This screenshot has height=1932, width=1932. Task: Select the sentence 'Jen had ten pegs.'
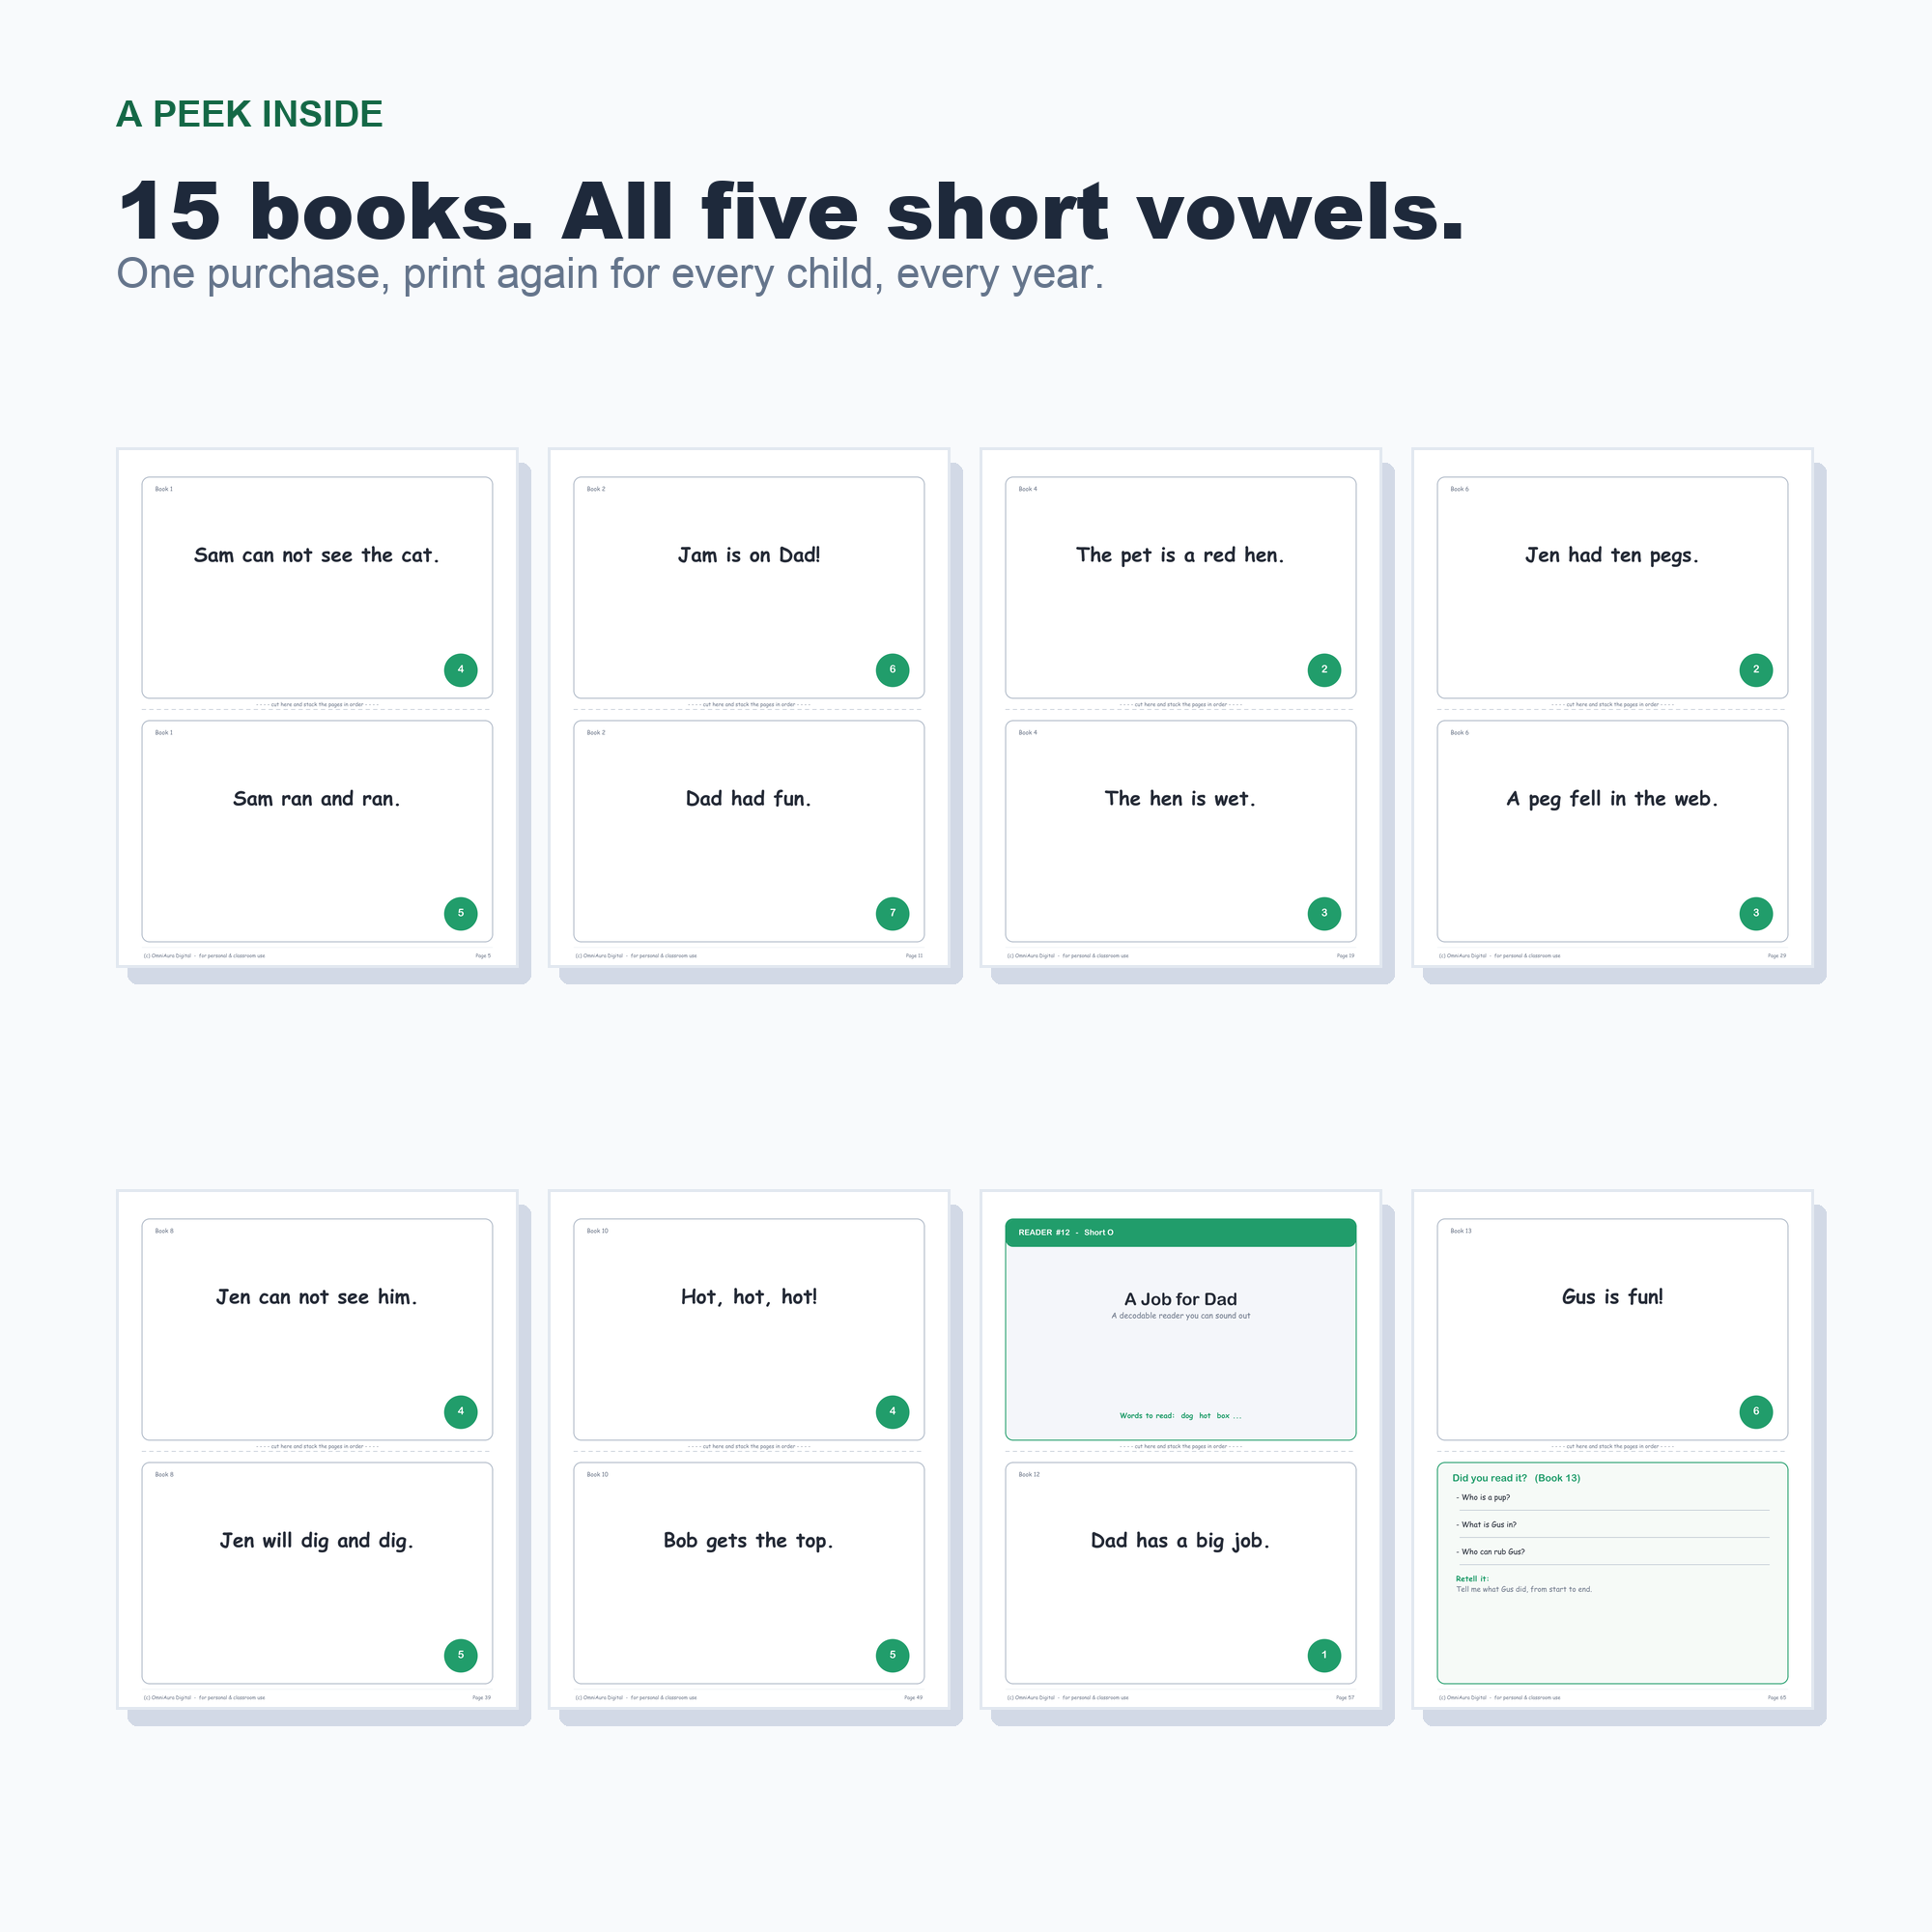pos(1613,555)
